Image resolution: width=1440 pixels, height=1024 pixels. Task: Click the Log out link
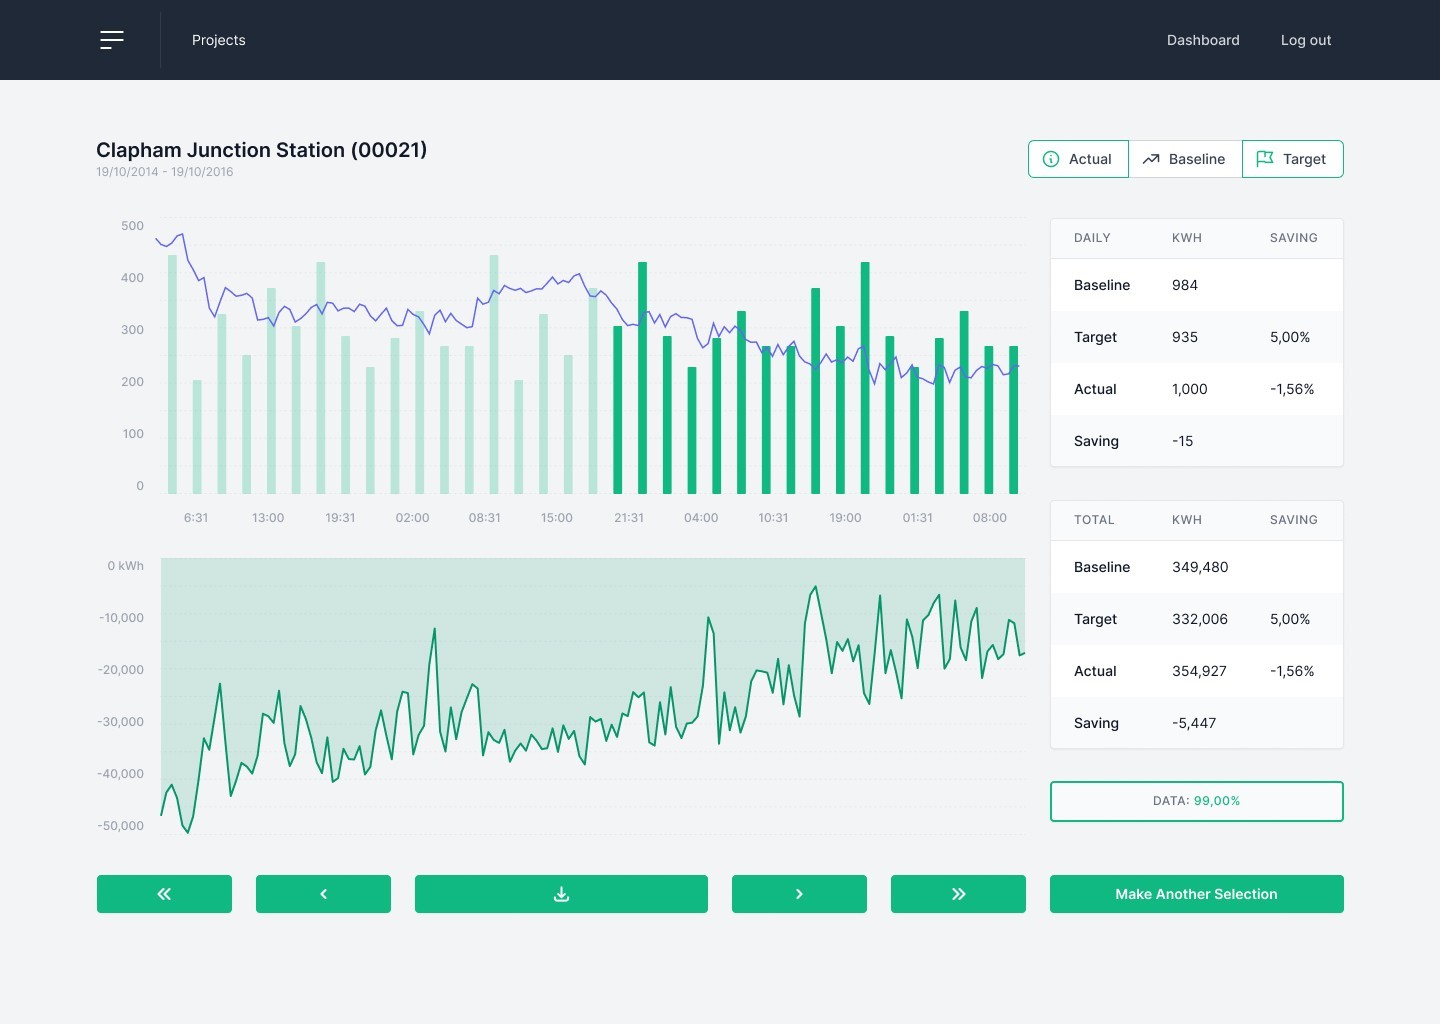(x=1305, y=40)
